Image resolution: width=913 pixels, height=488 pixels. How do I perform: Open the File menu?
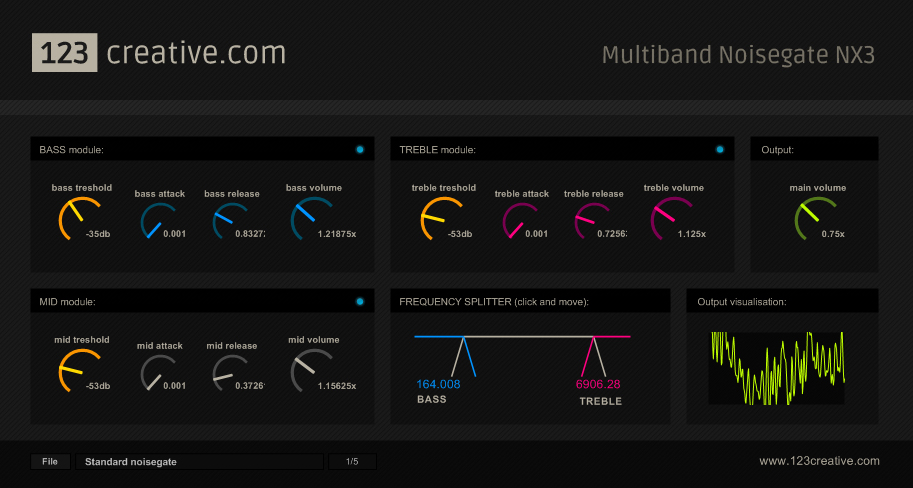49,462
